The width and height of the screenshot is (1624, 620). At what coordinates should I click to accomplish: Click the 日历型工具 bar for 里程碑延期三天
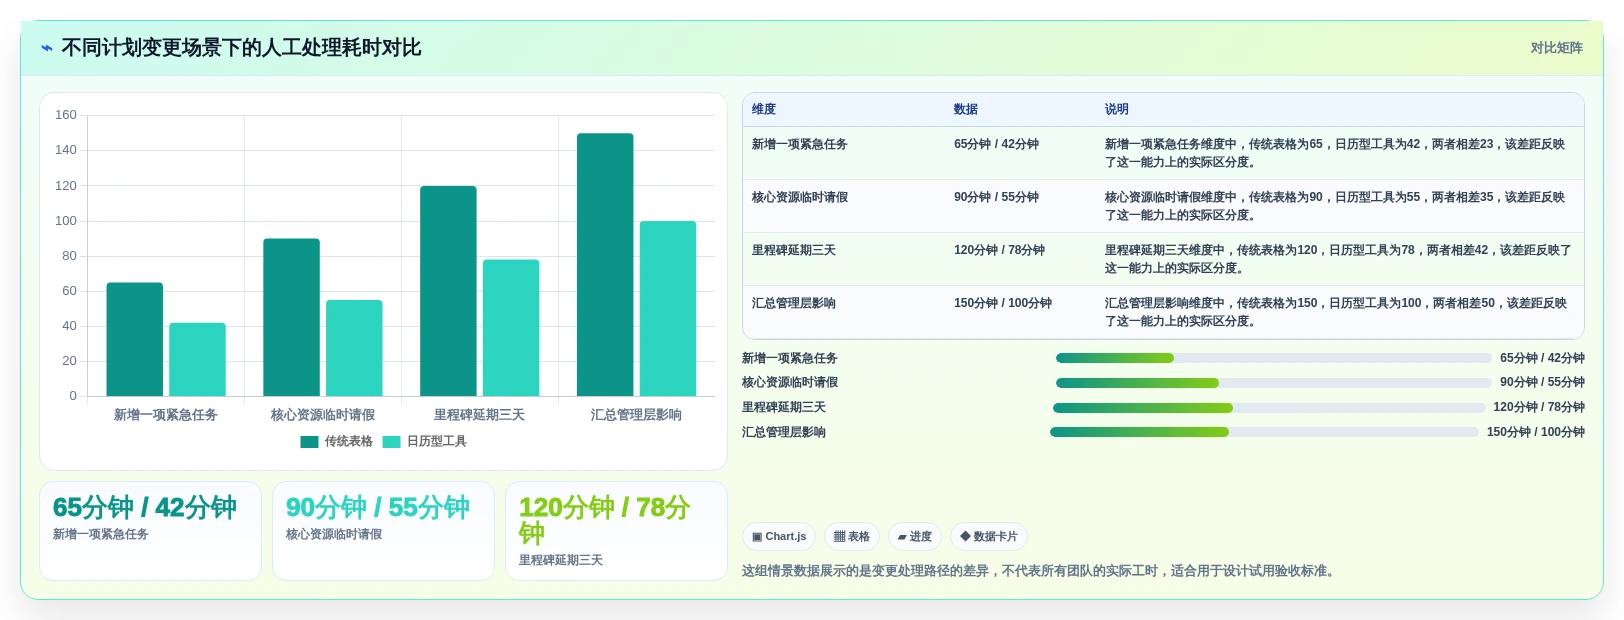pyautogui.click(x=511, y=328)
